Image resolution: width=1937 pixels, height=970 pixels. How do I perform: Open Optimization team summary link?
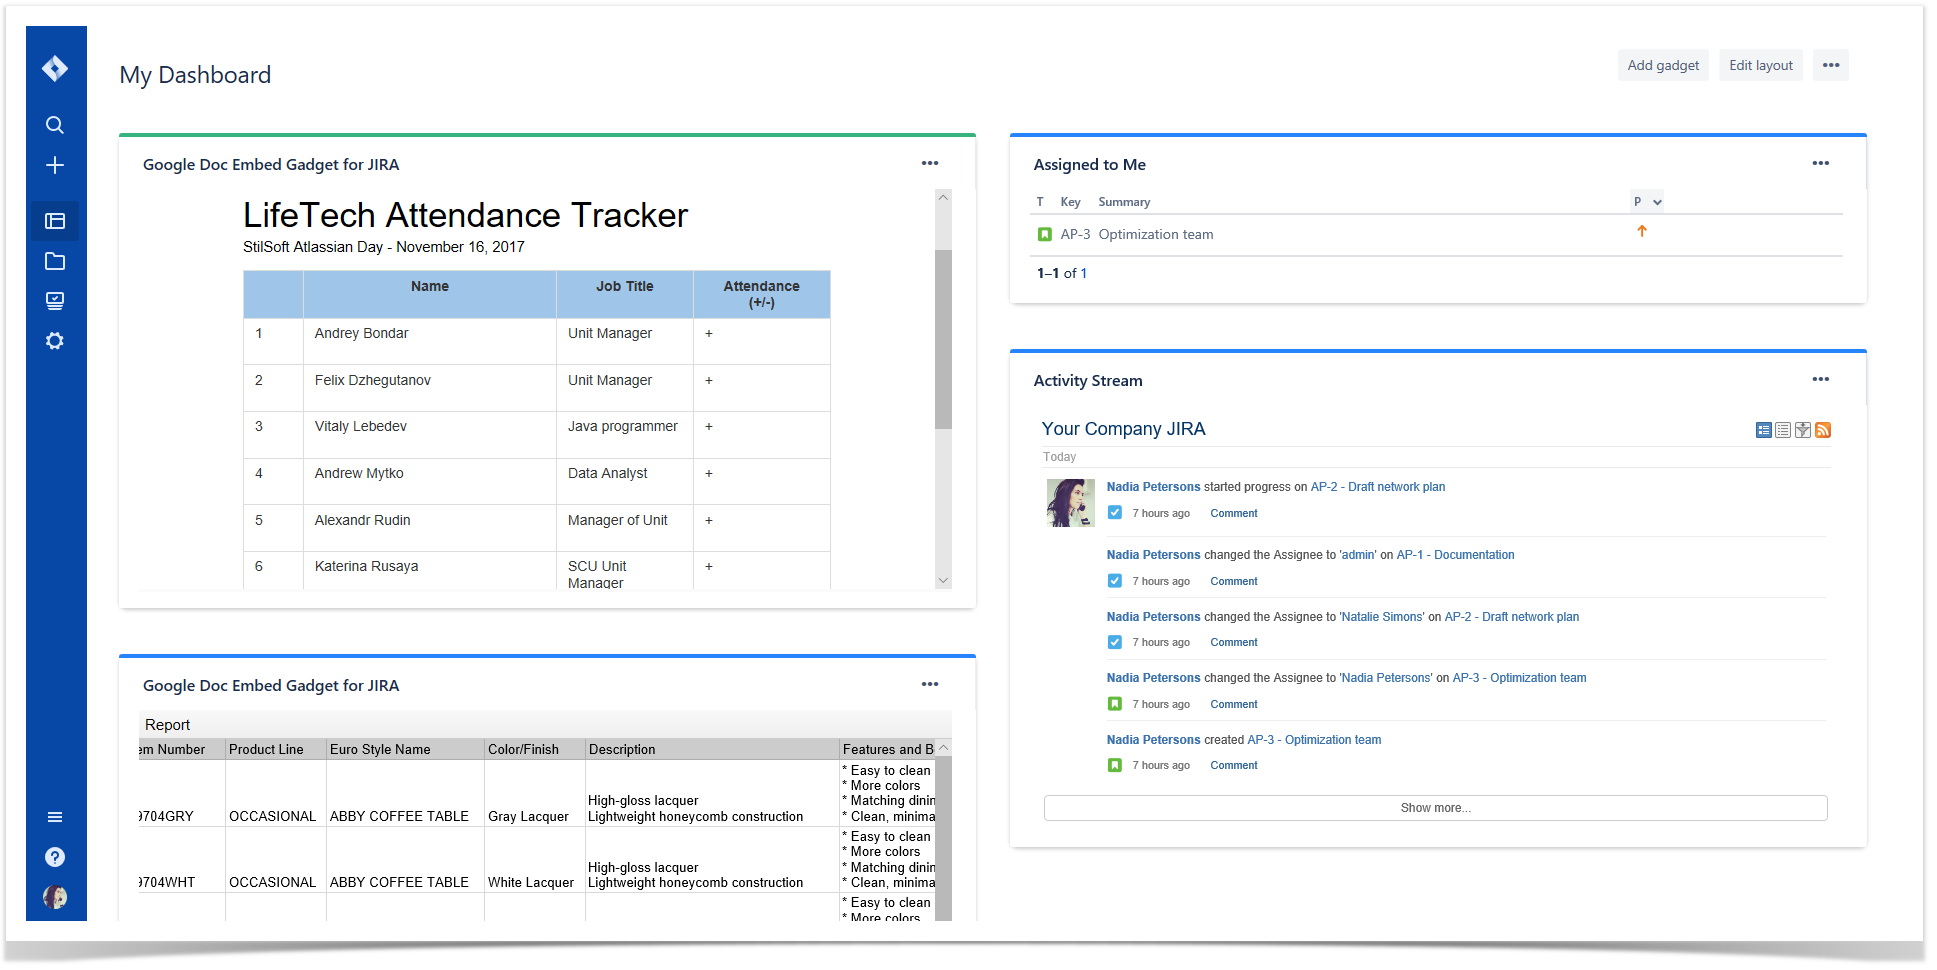click(x=1156, y=234)
